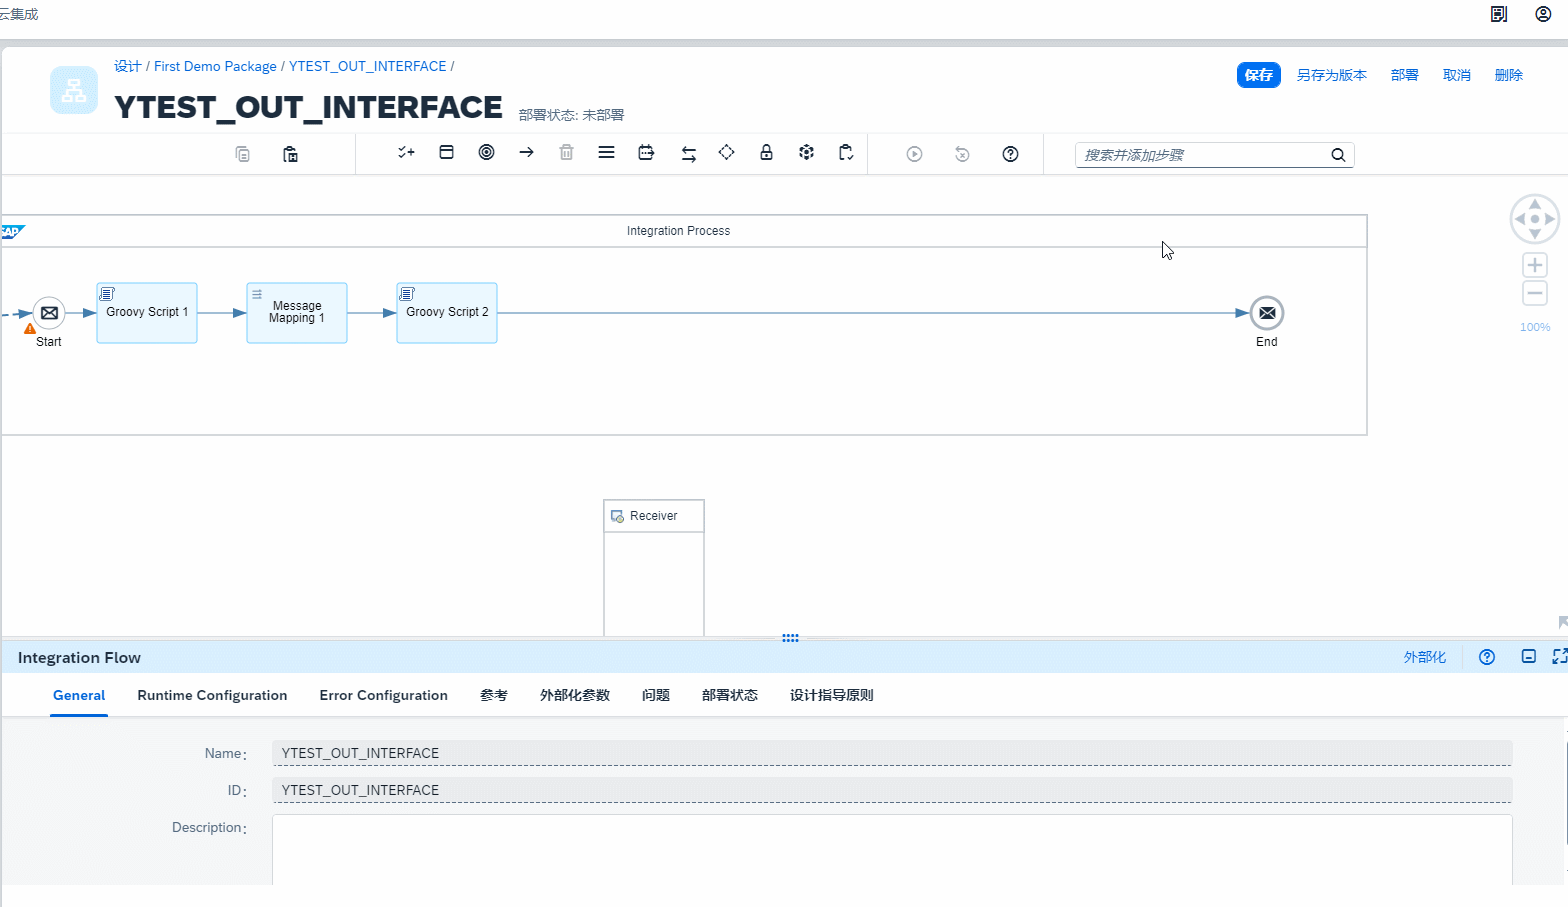Click into the Description text field
The width and height of the screenshot is (1568, 907).
tap(891, 849)
